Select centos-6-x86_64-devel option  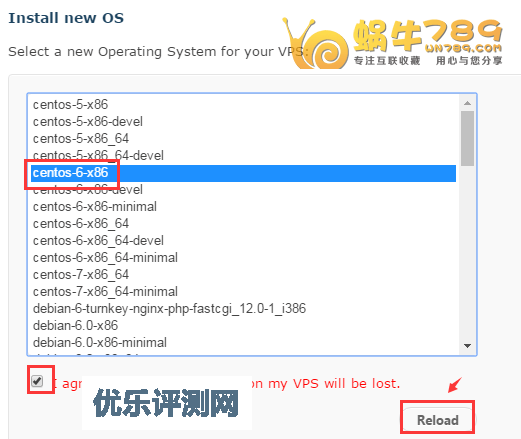[243, 241]
